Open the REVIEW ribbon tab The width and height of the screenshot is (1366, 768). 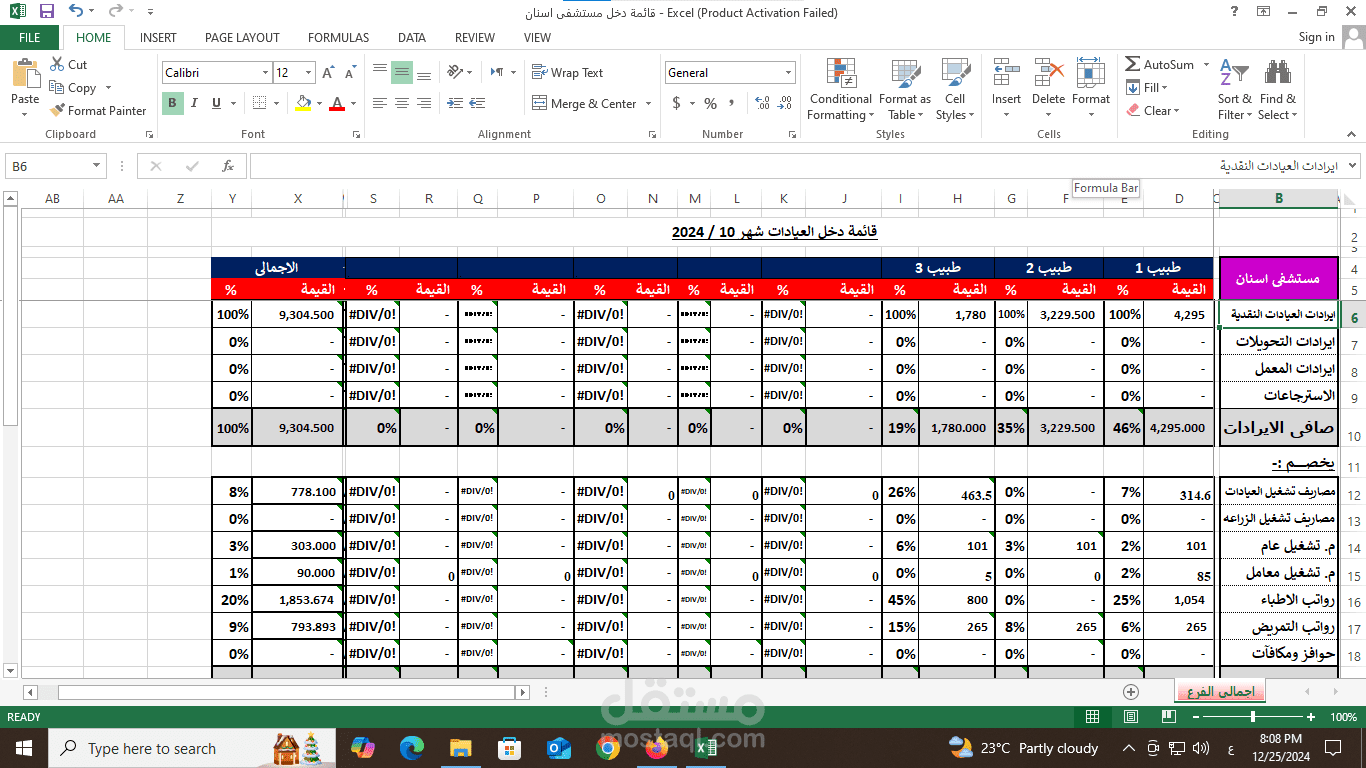tap(475, 38)
